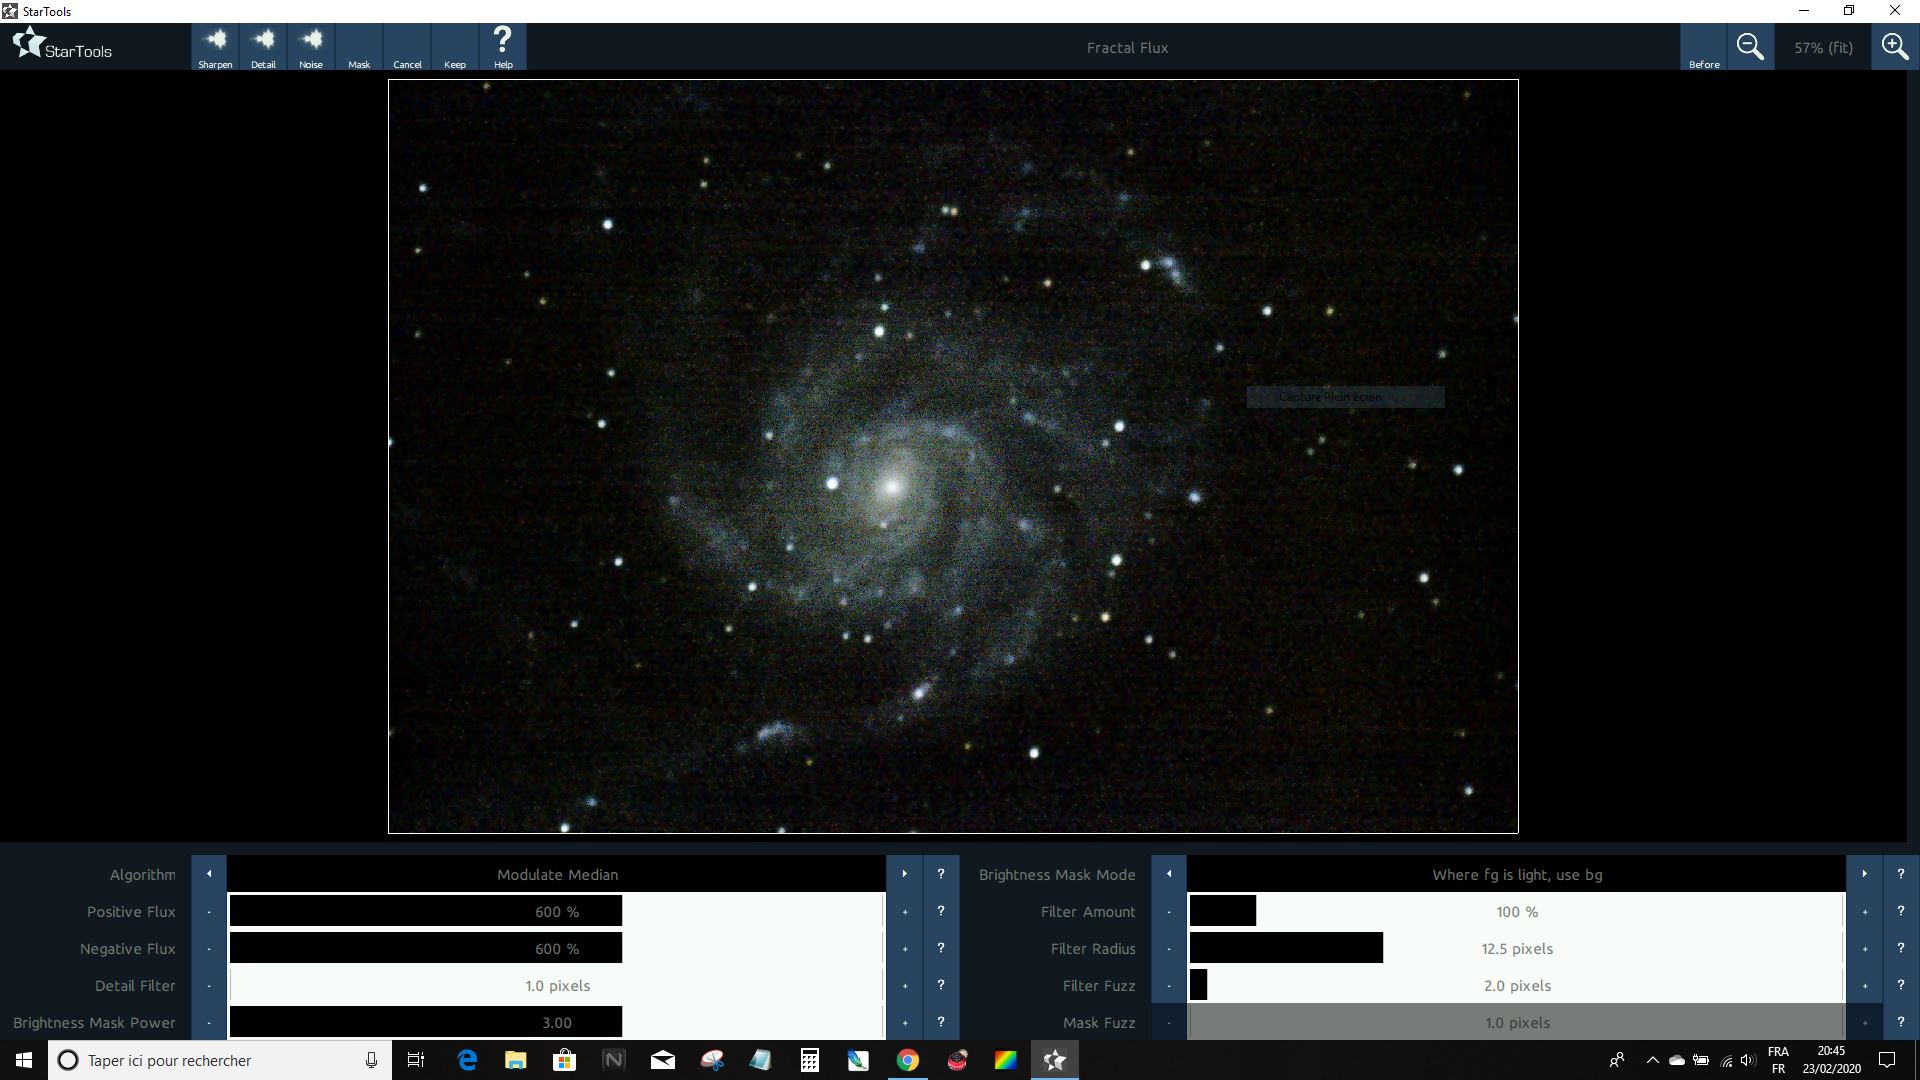Increase Positive Flux value
The height and width of the screenshot is (1080, 1920).
905,911
